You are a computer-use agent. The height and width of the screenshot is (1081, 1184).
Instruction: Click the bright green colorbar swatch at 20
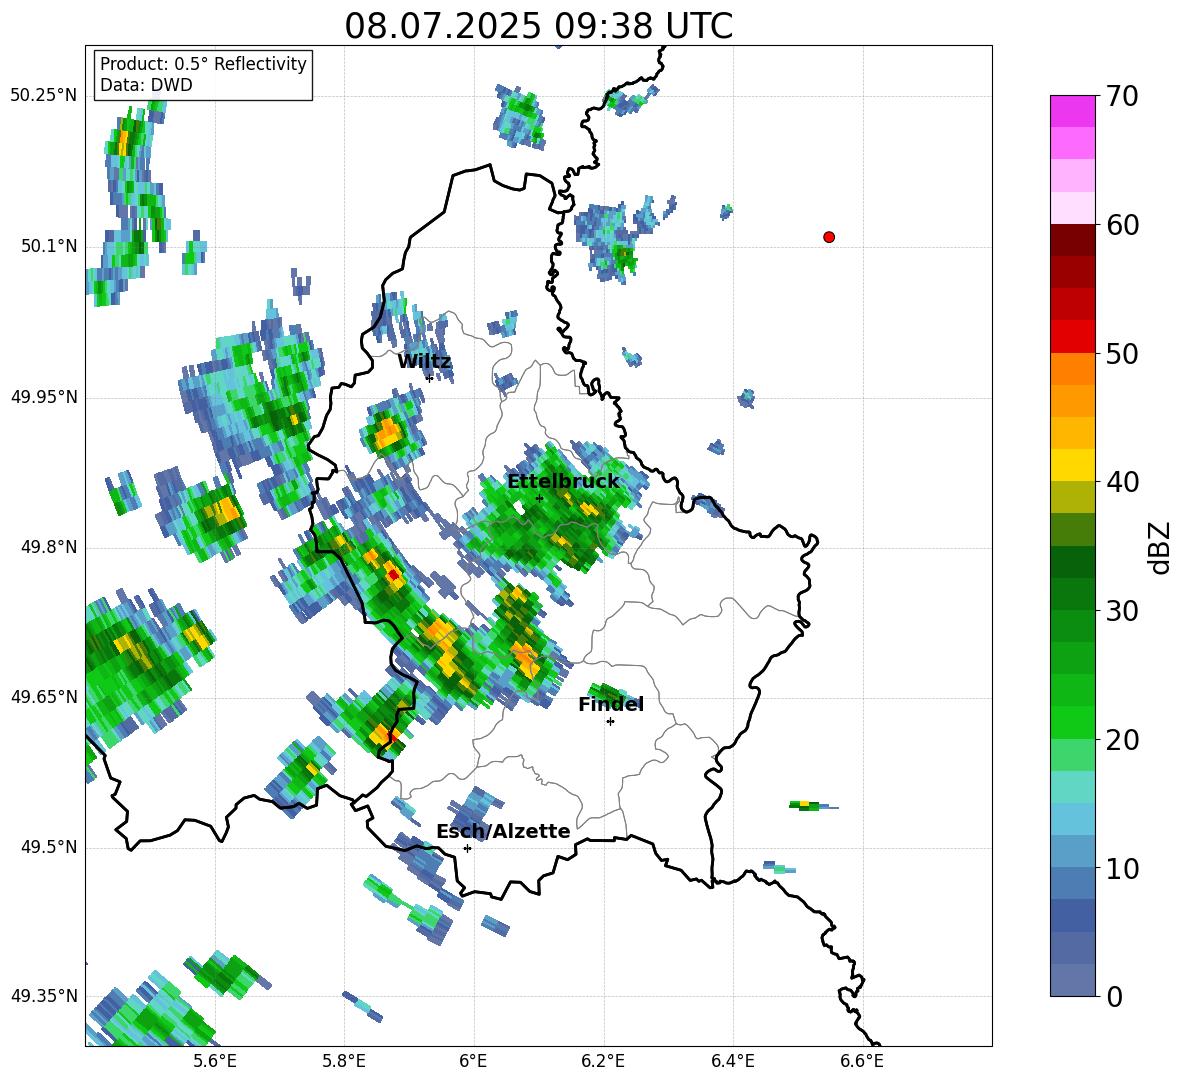click(1072, 722)
